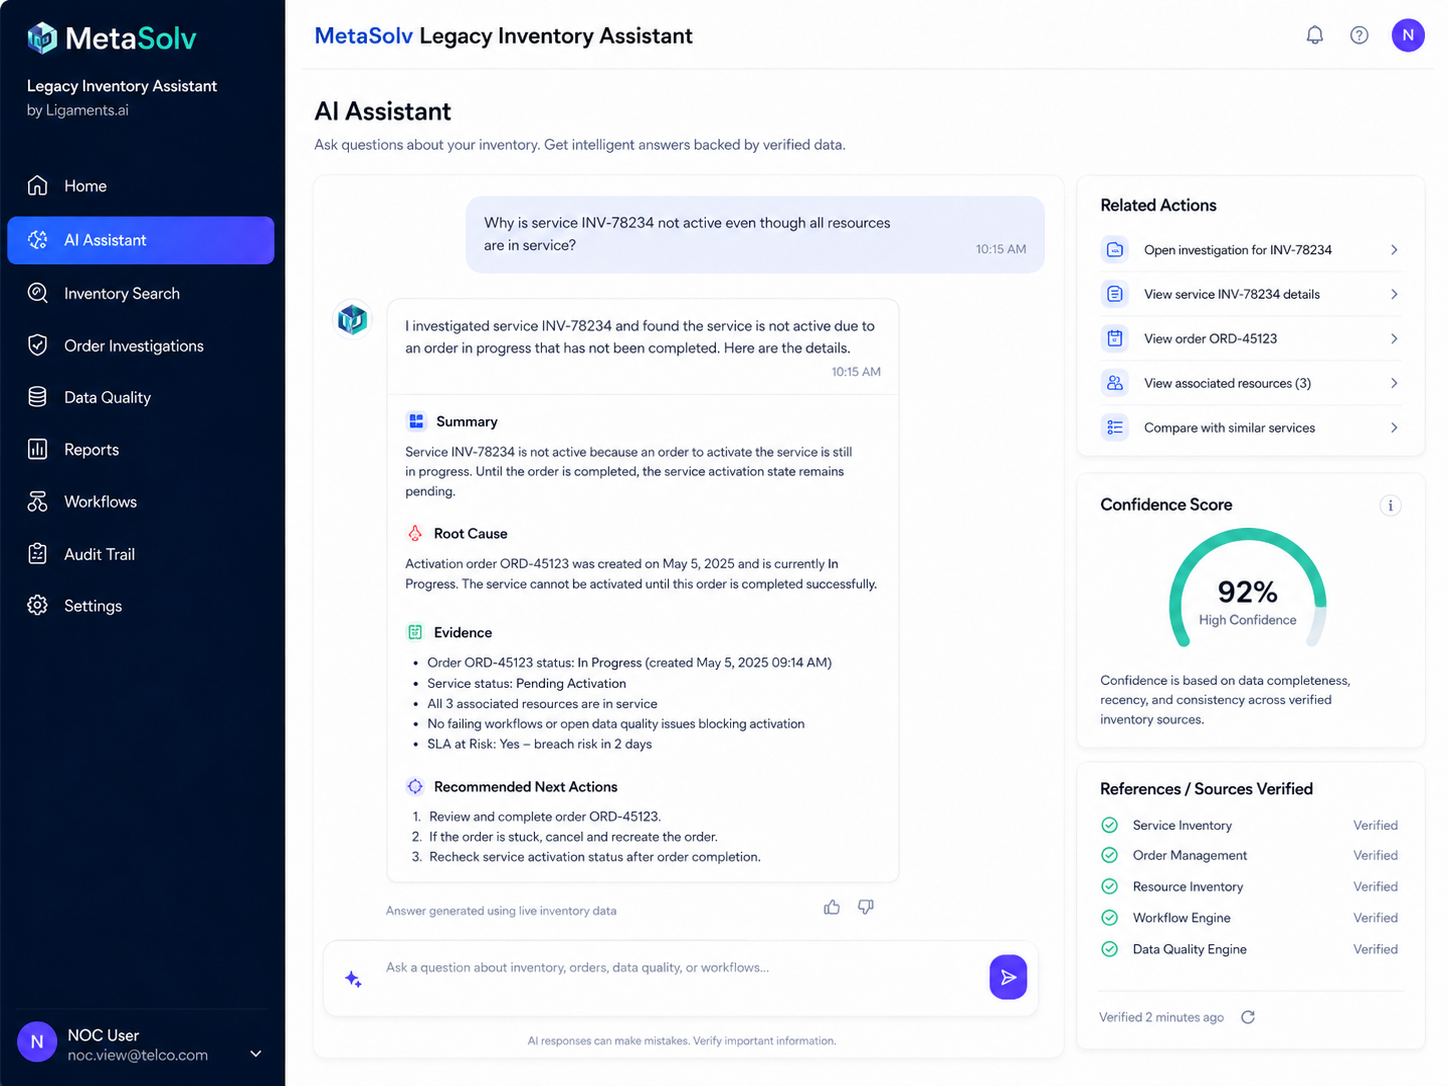The image size is (1448, 1086).
Task: Open the help question mark icon
Action: click(1359, 35)
